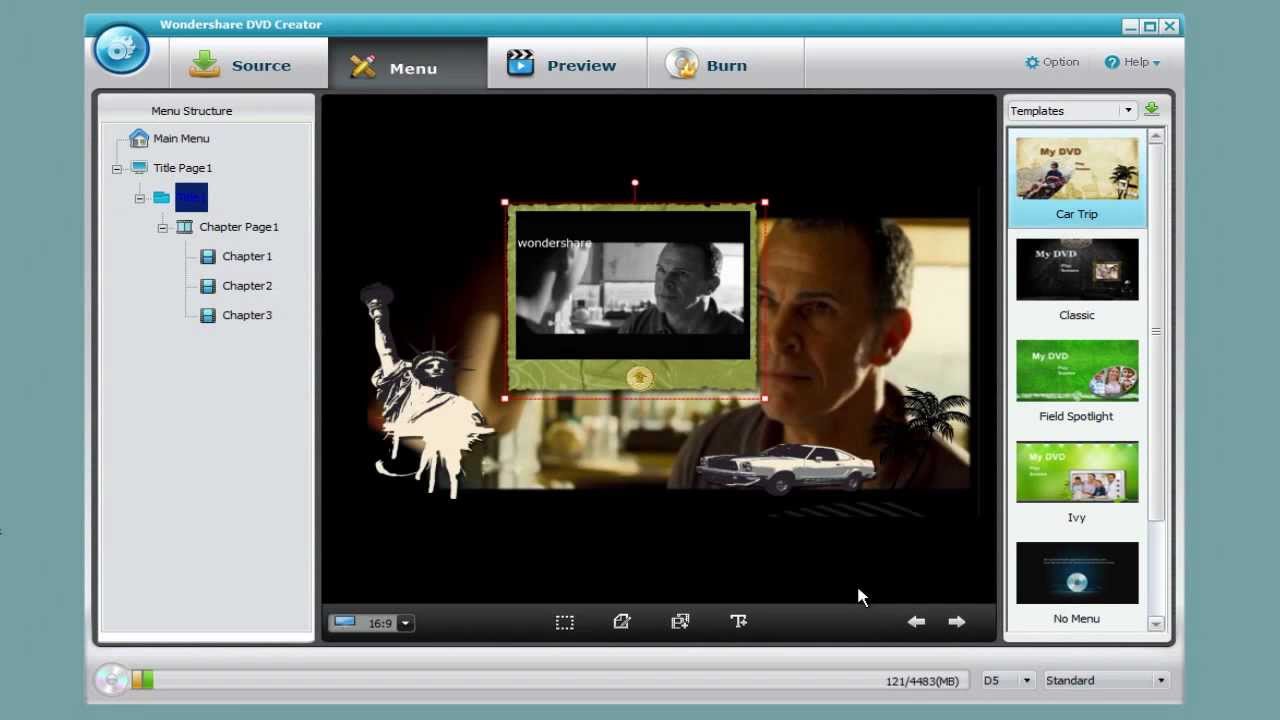Viewport: 1280px width, 720px height.
Task: Click the download templates green arrow icon
Action: tap(1152, 110)
